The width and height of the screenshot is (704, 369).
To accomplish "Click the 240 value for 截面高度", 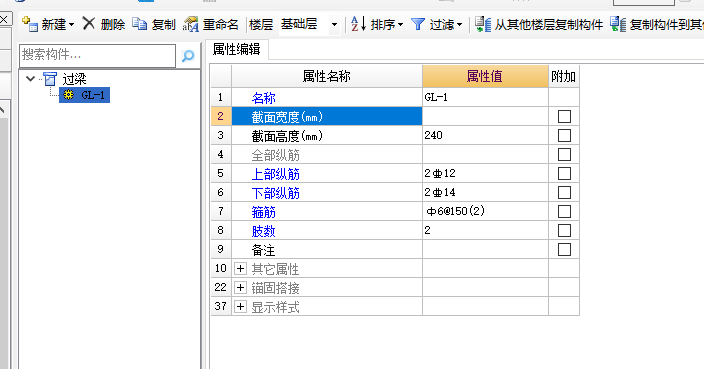I will click(433, 135).
